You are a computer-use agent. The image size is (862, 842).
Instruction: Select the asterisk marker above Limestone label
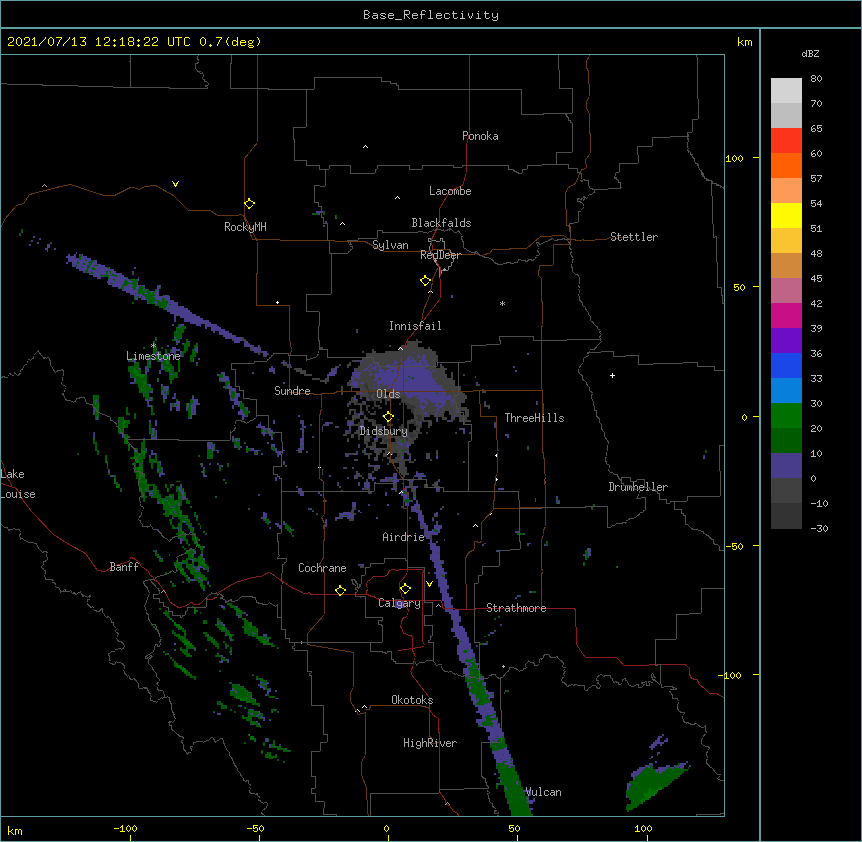pos(153,346)
